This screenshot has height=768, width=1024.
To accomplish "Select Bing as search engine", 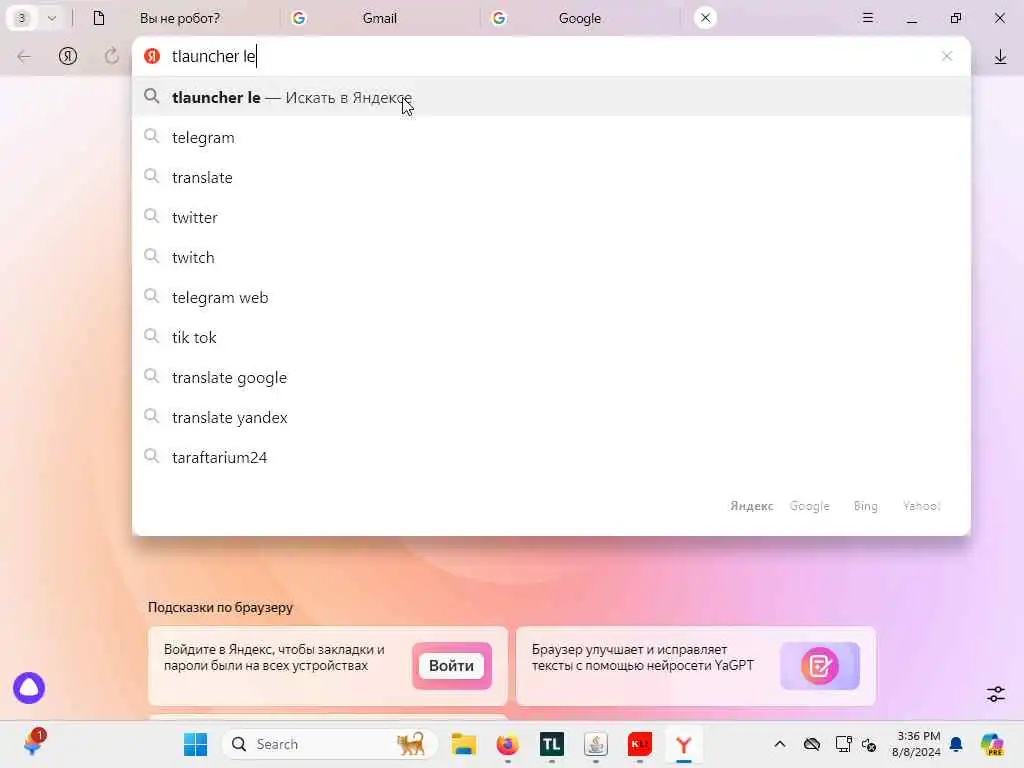I will (865, 505).
